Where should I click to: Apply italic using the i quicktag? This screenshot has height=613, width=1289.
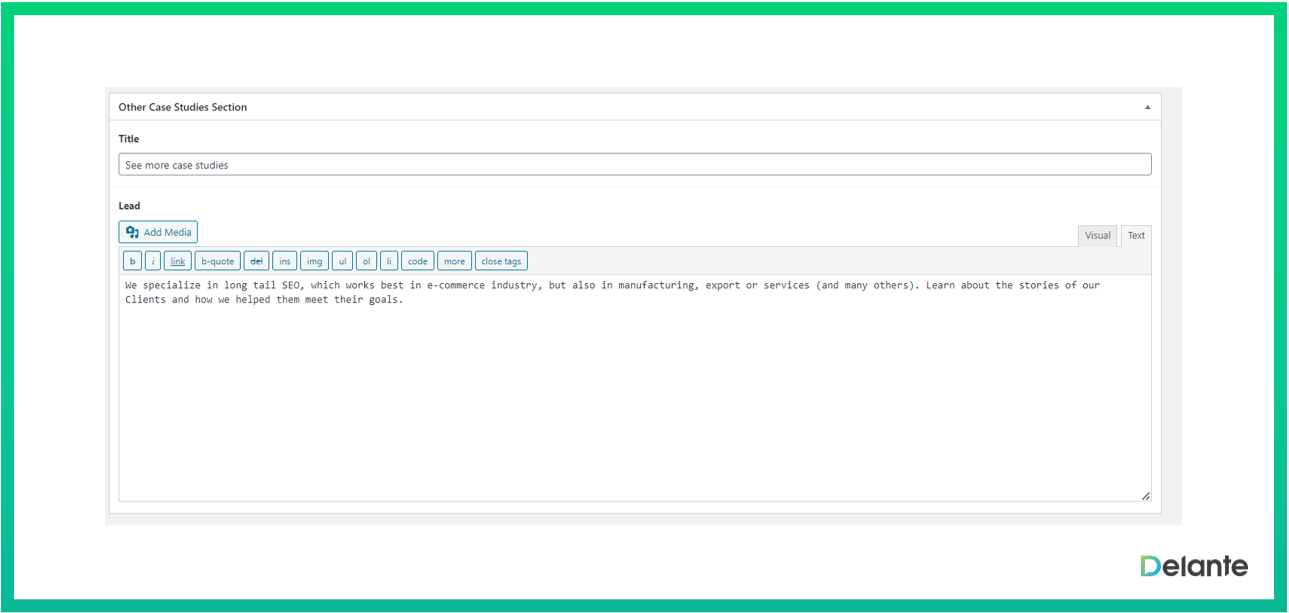click(x=152, y=261)
